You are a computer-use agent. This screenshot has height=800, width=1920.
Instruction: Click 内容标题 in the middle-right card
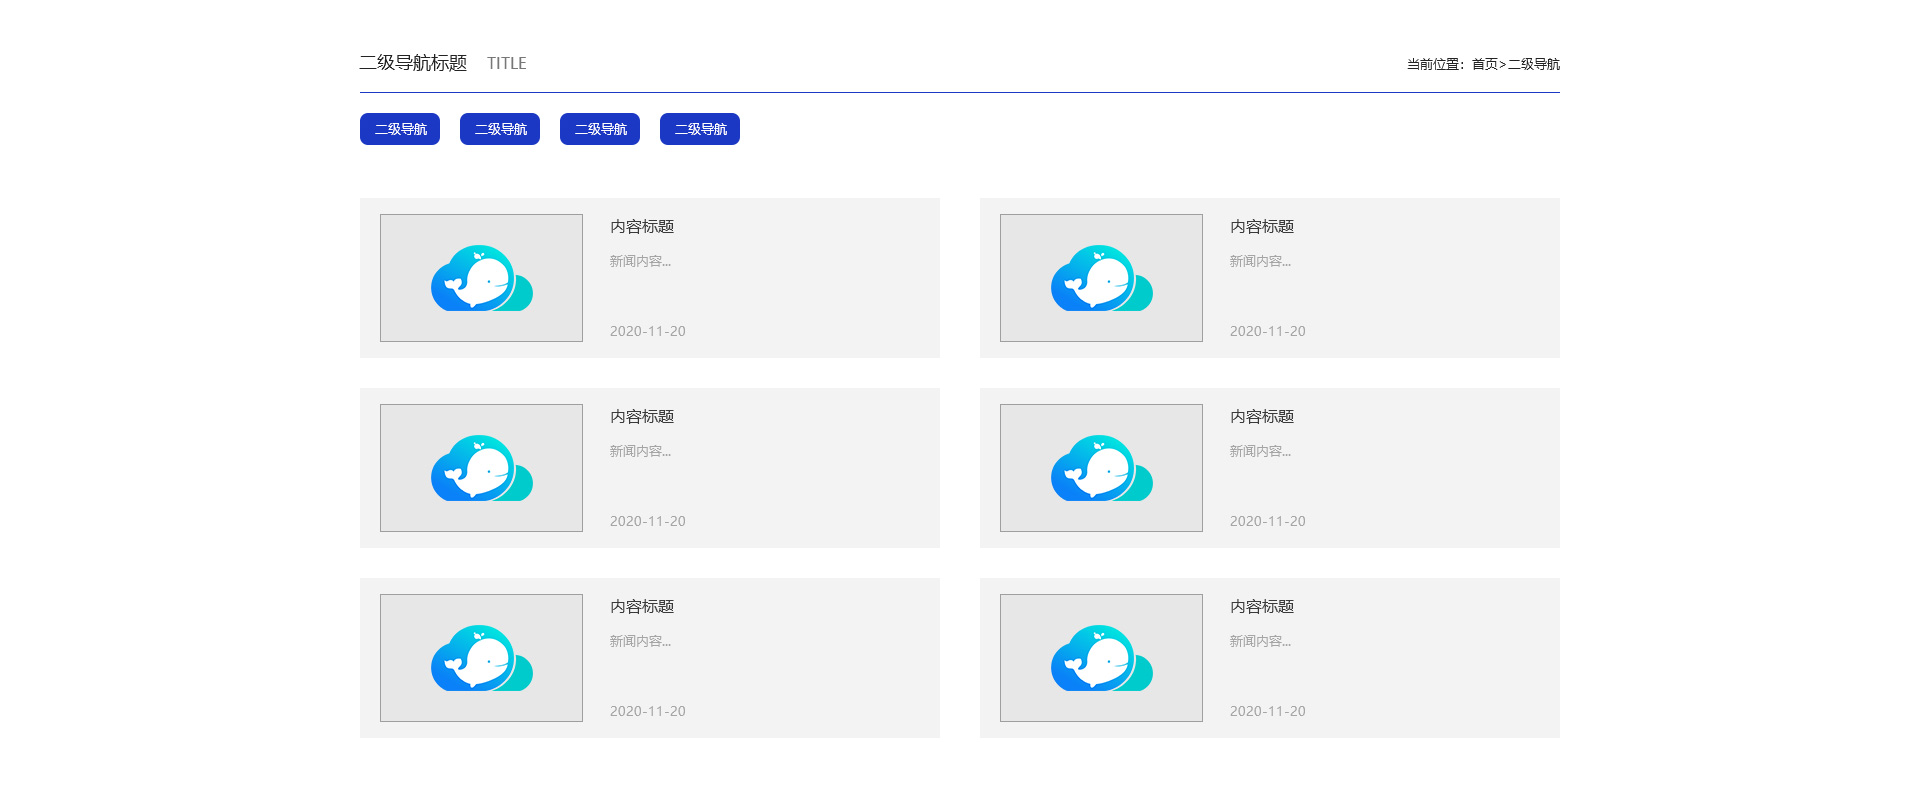click(x=1262, y=417)
